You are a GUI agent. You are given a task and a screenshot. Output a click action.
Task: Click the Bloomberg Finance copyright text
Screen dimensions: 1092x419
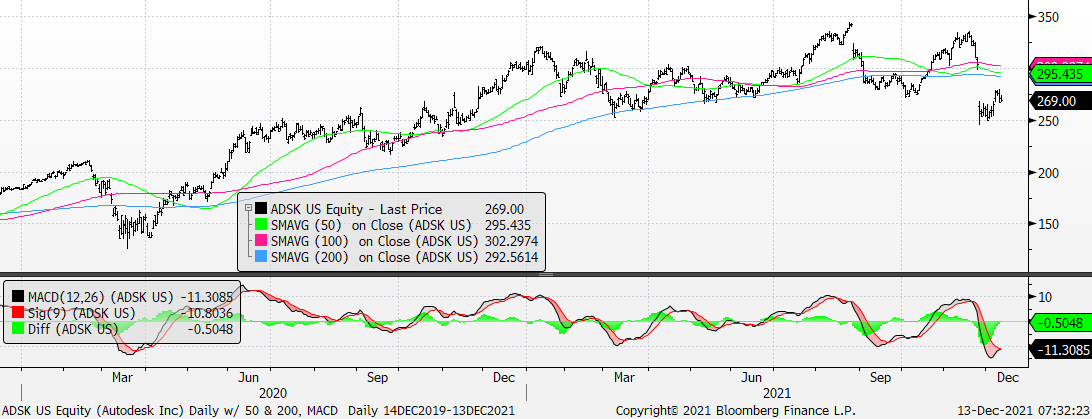pyautogui.click(x=736, y=411)
